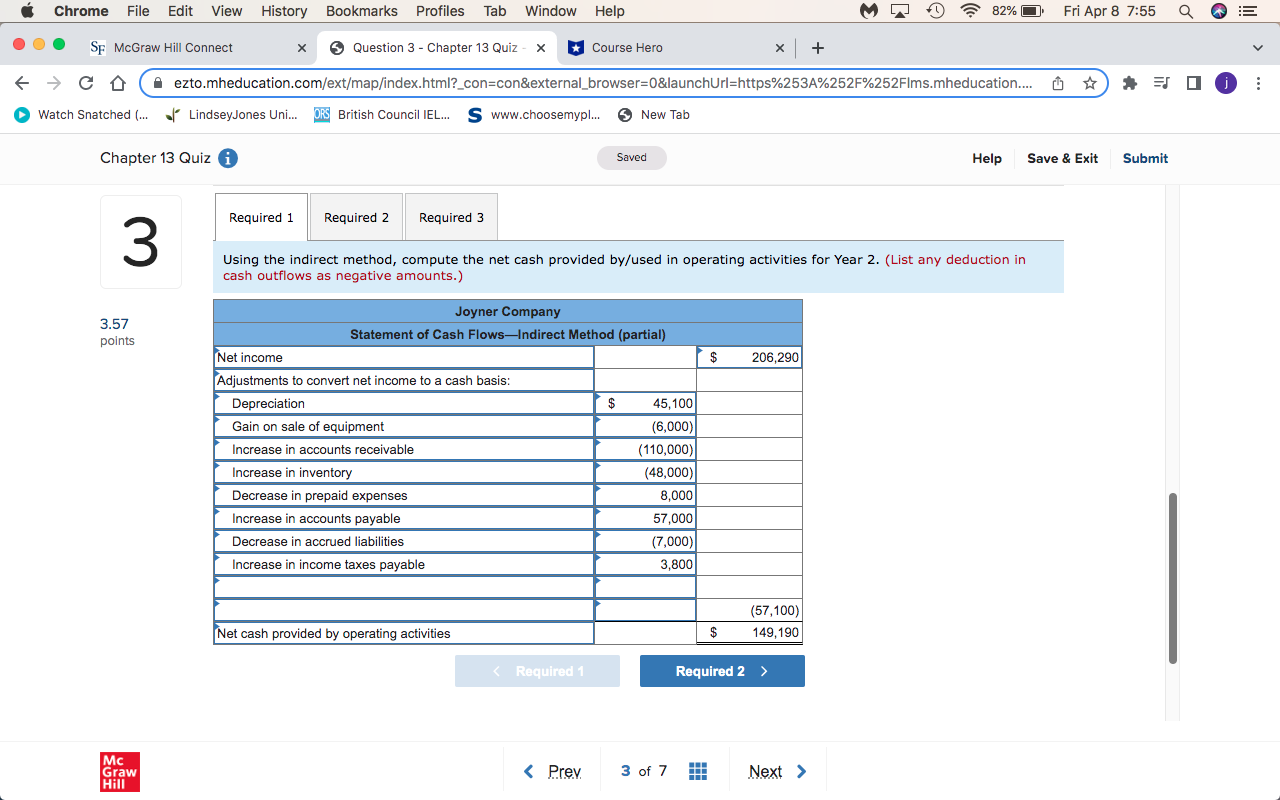Toggle the Chrome side panel icon
The height and width of the screenshot is (800, 1280).
tap(1193, 83)
